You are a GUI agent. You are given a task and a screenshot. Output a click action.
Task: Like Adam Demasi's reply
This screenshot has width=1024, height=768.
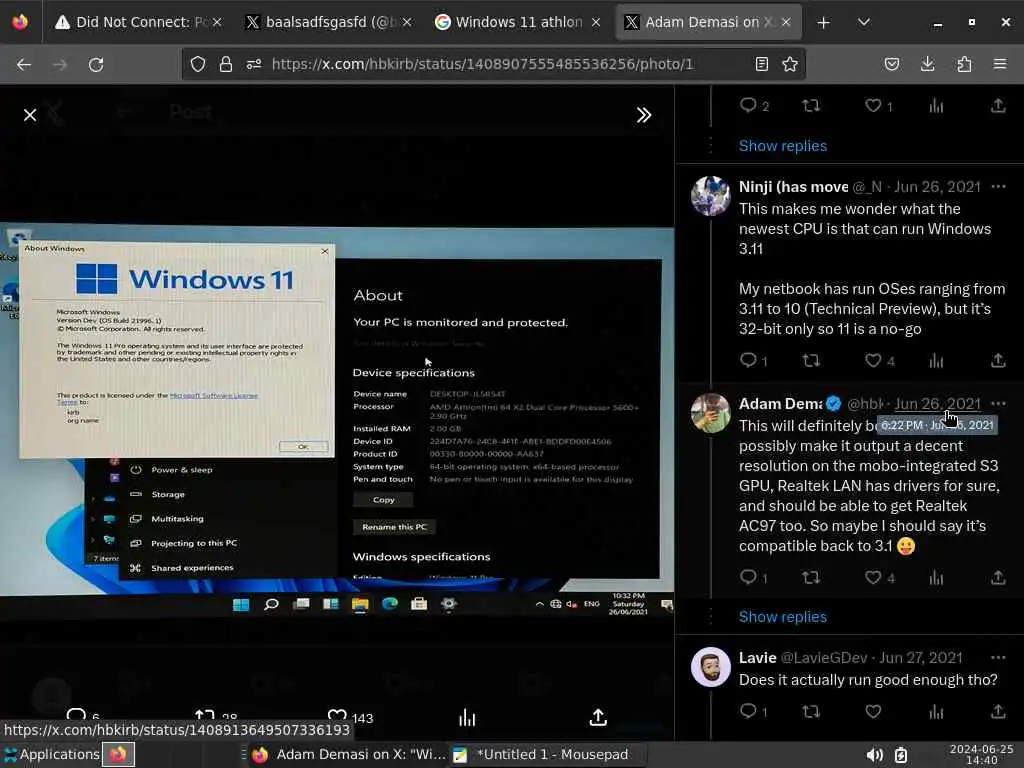873,577
